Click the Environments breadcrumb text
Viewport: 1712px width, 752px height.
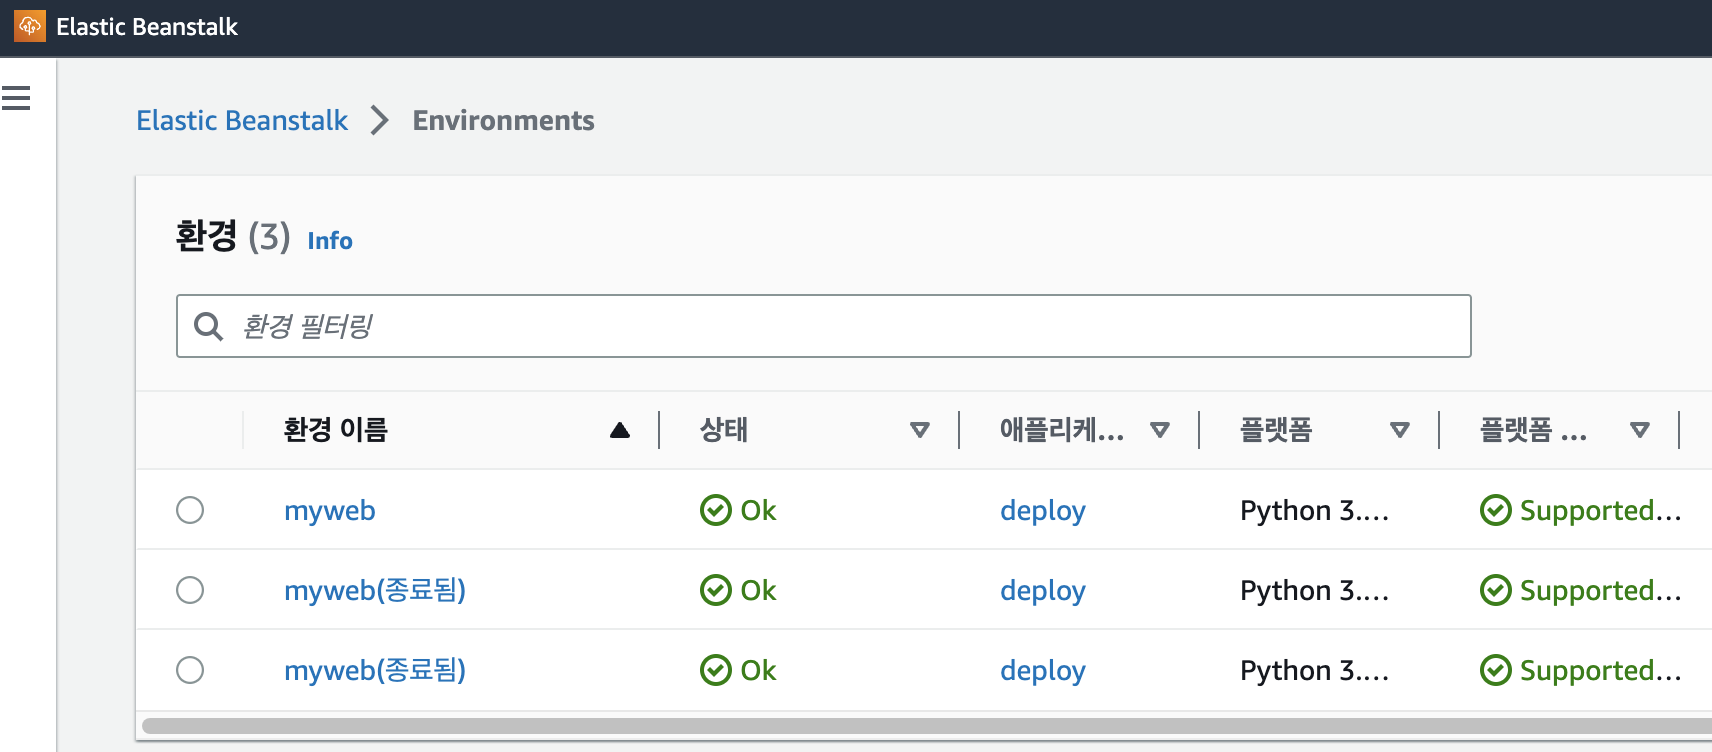[504, 120]
